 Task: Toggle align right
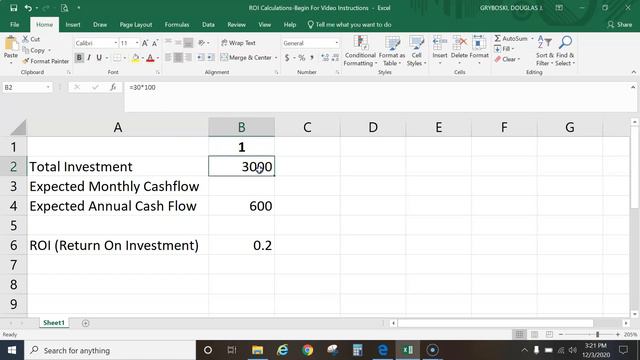click(x=188, y=58)
